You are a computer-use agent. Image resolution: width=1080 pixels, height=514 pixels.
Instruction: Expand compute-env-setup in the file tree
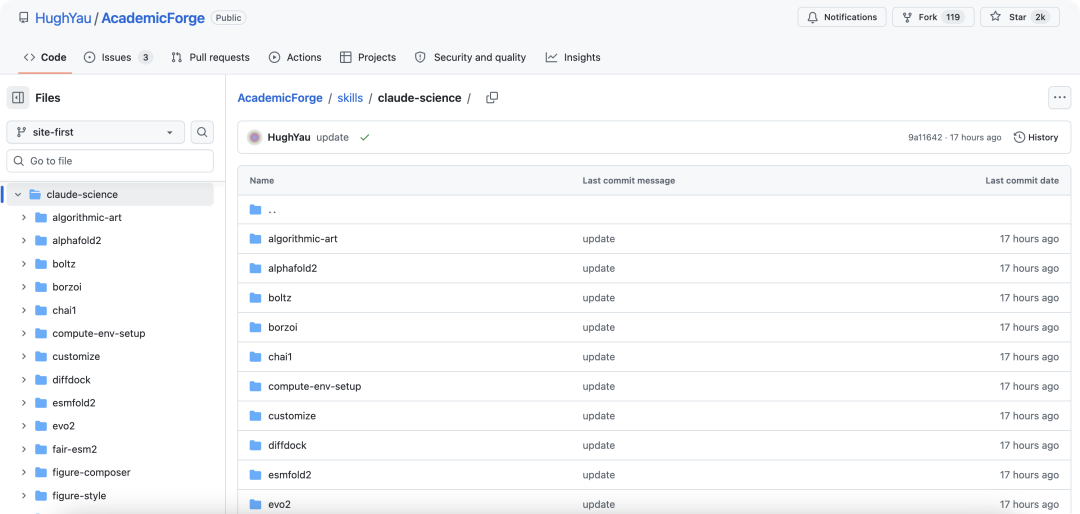pyautogui.click(x=23, y=333)
